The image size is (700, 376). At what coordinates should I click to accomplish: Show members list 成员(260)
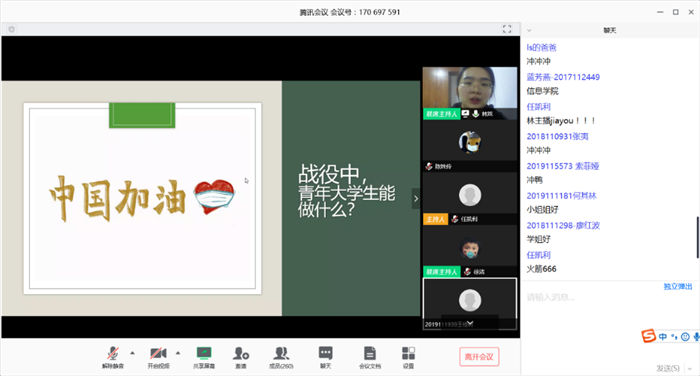[281, 357]
